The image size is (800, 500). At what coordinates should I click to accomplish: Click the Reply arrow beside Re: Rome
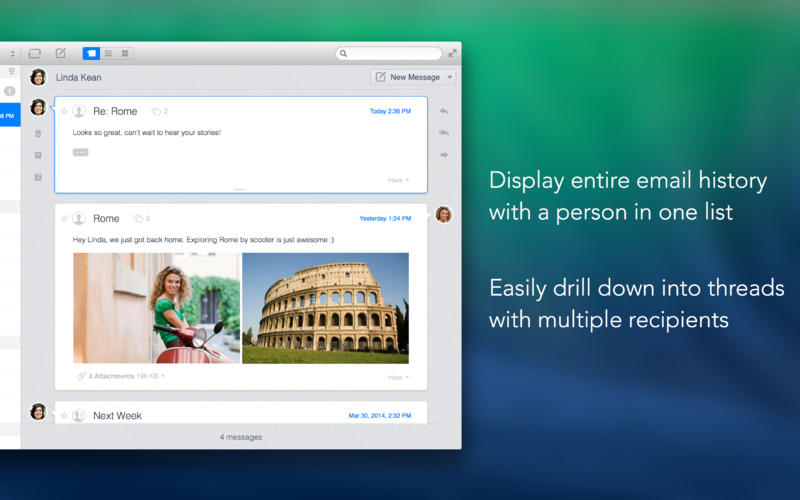444,111
